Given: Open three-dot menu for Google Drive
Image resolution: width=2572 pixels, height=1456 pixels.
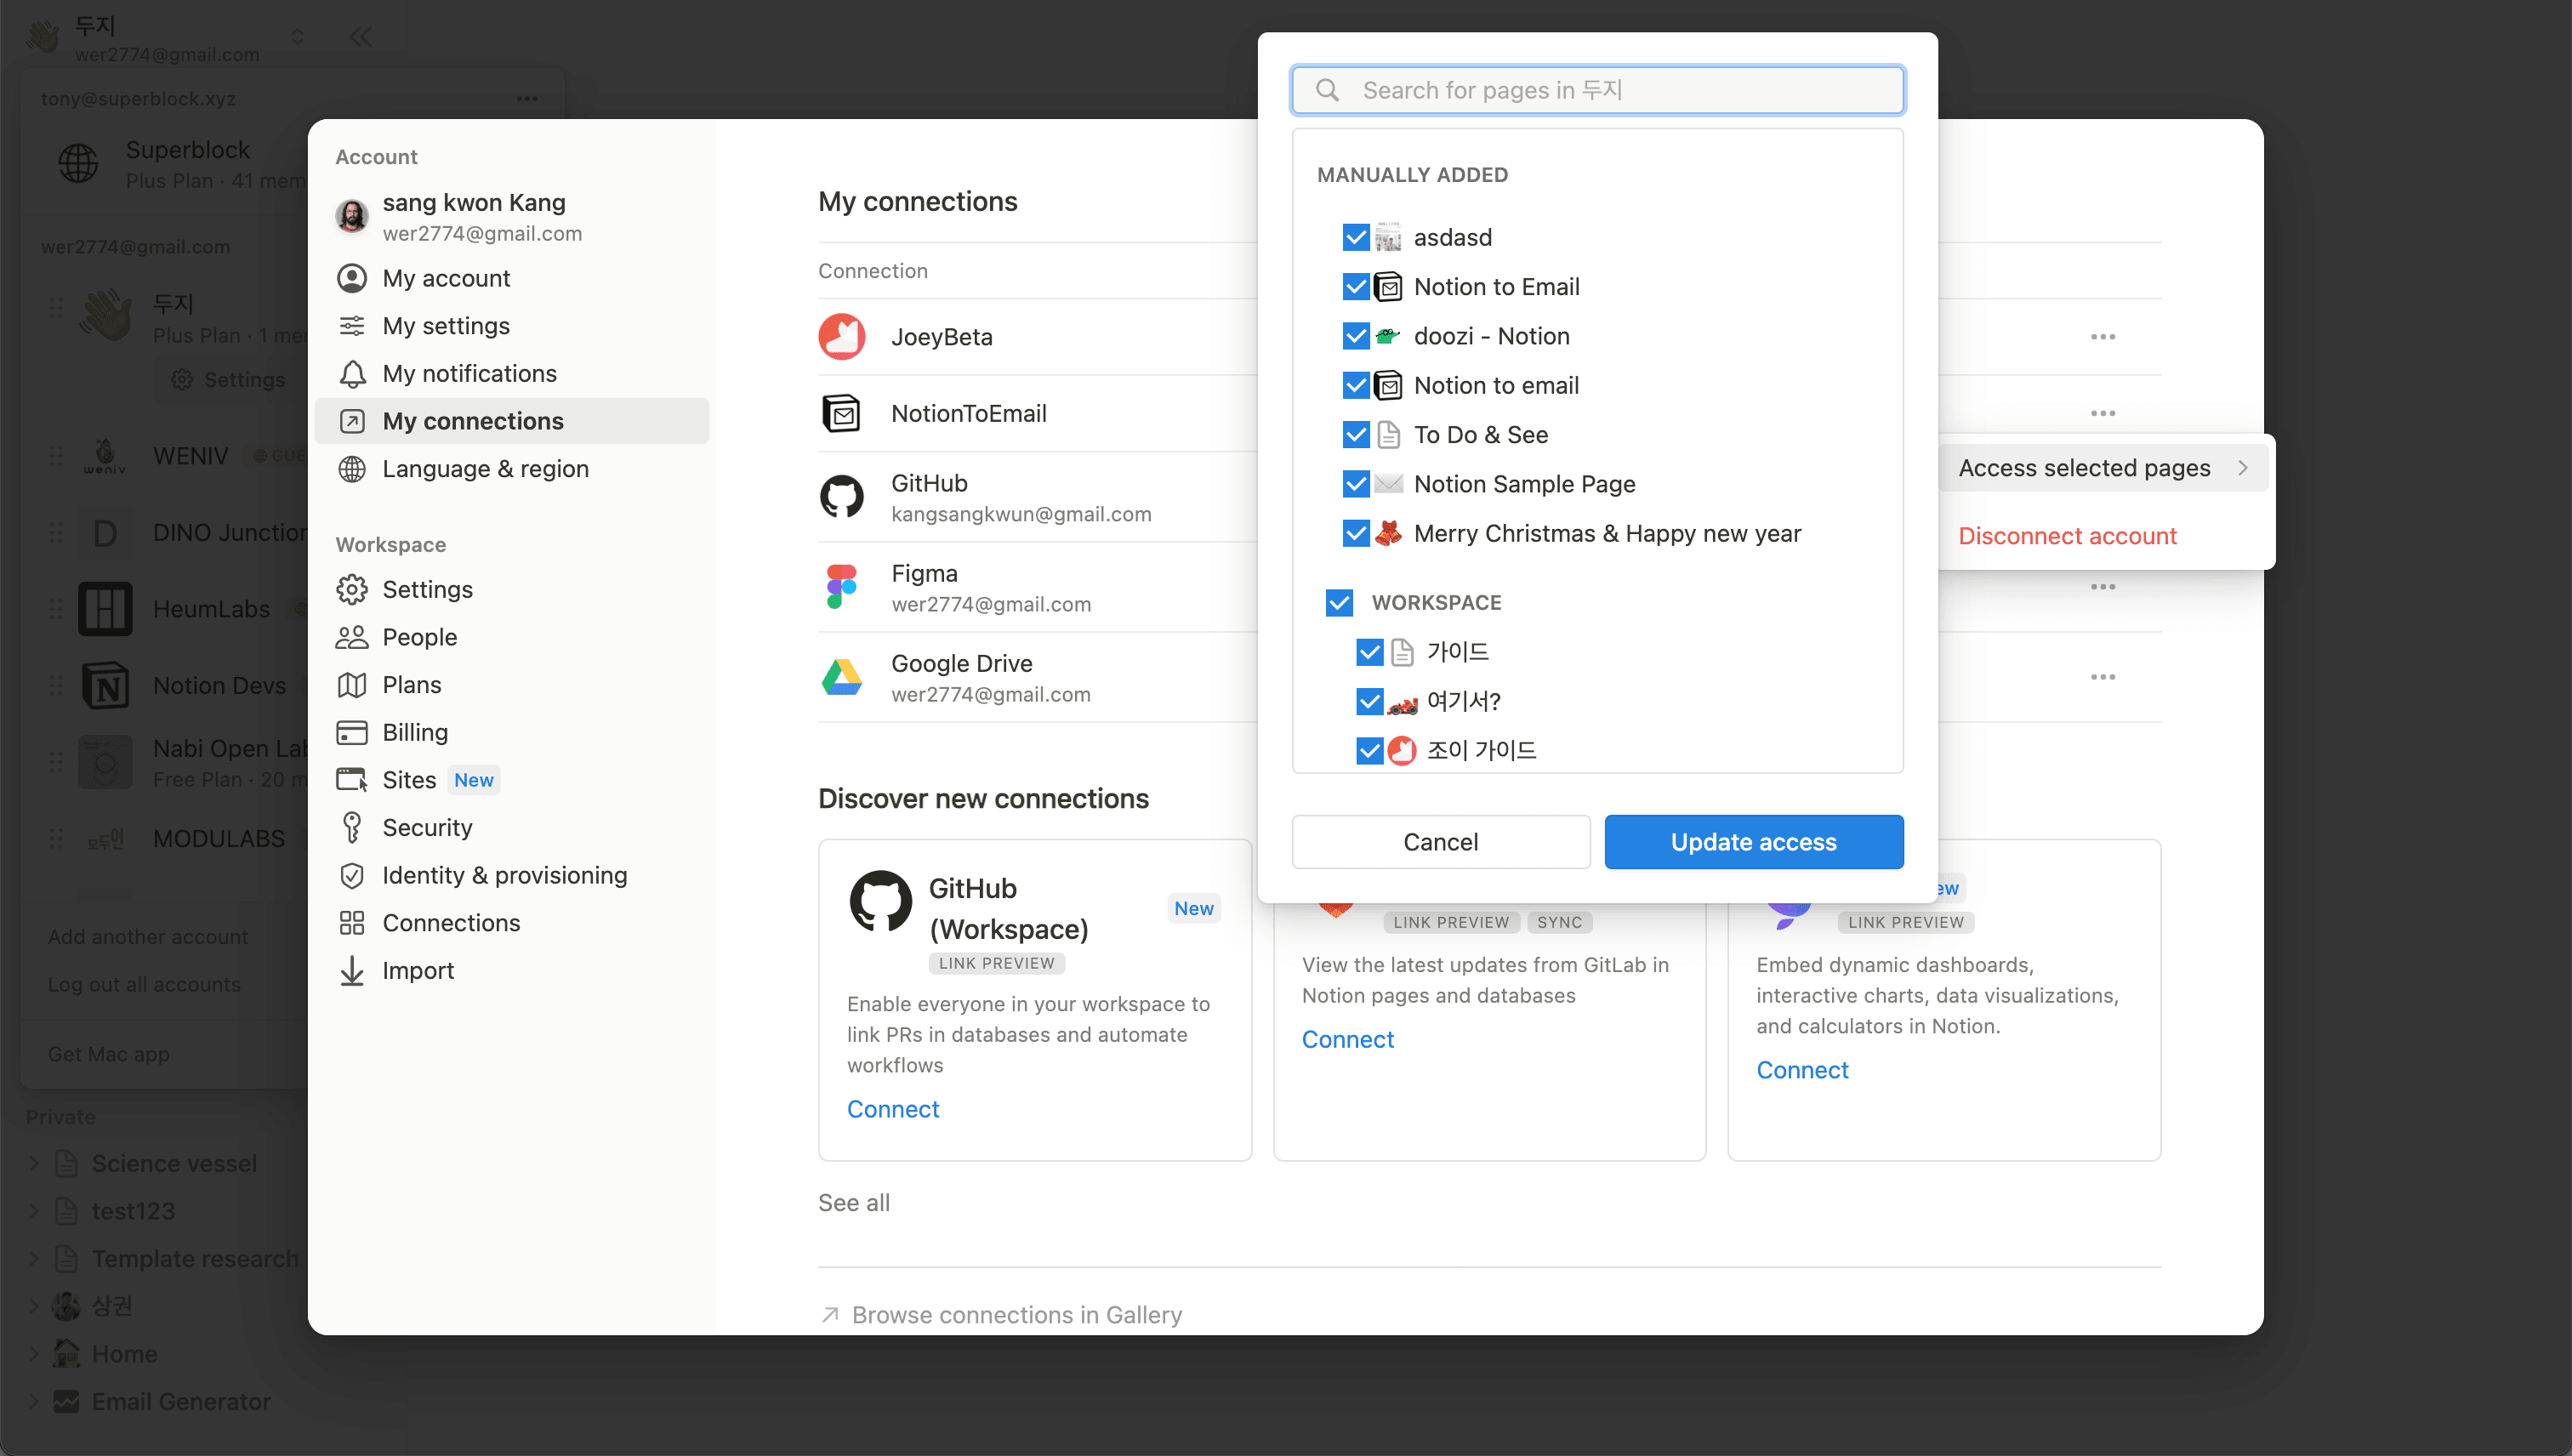Looking at the screenshot, I should tap(2102, 677).
